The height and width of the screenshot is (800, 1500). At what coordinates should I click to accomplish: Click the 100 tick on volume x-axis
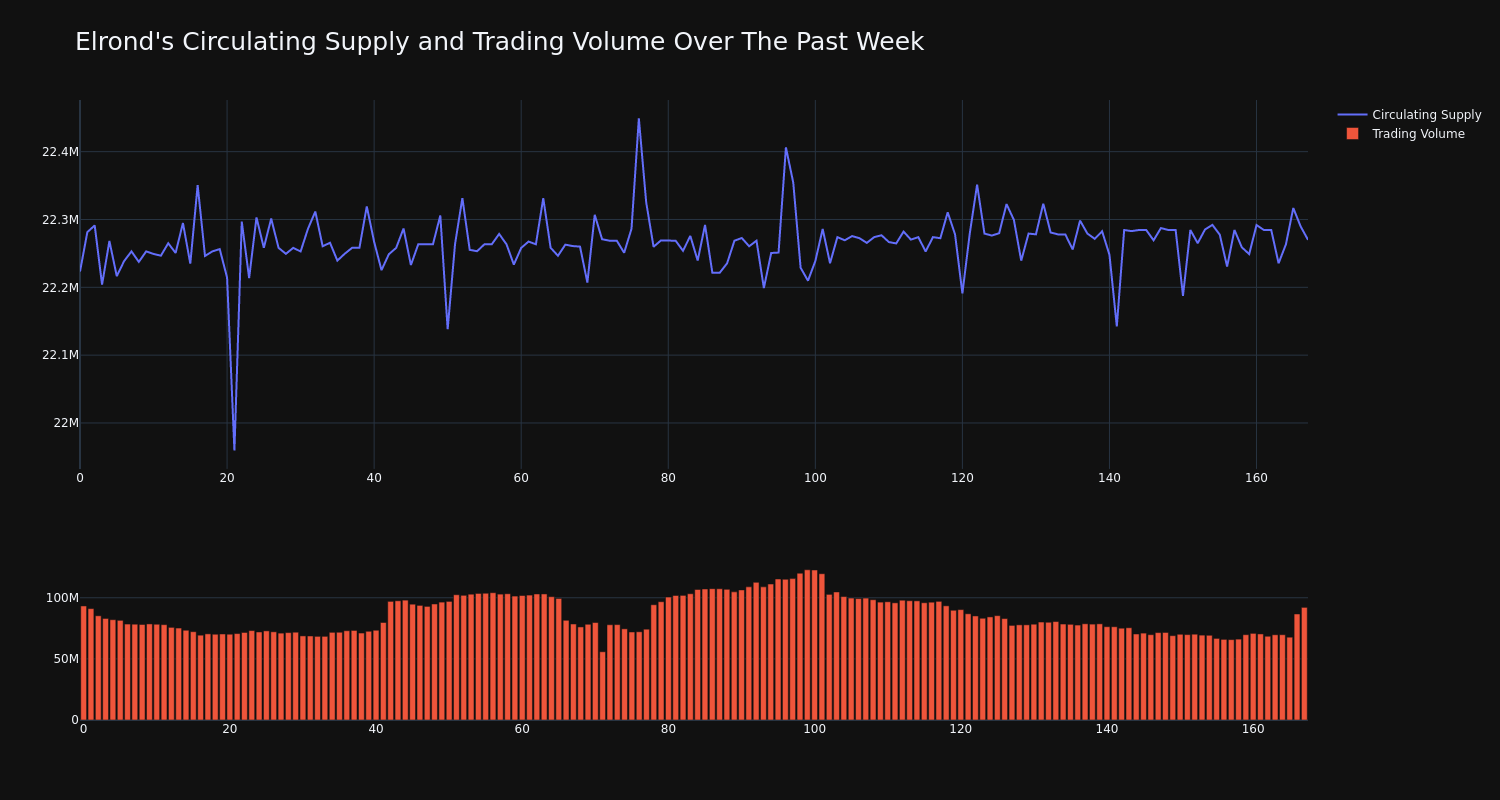pyautogui.click(x=815, y=729)
